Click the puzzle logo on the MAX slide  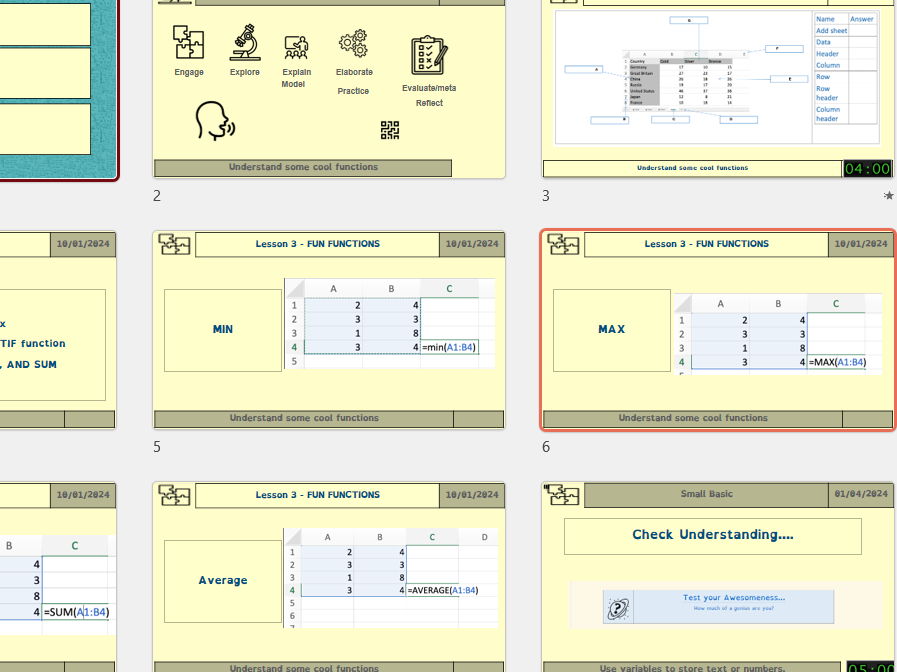pyautogui.click(x=563, y=244)
